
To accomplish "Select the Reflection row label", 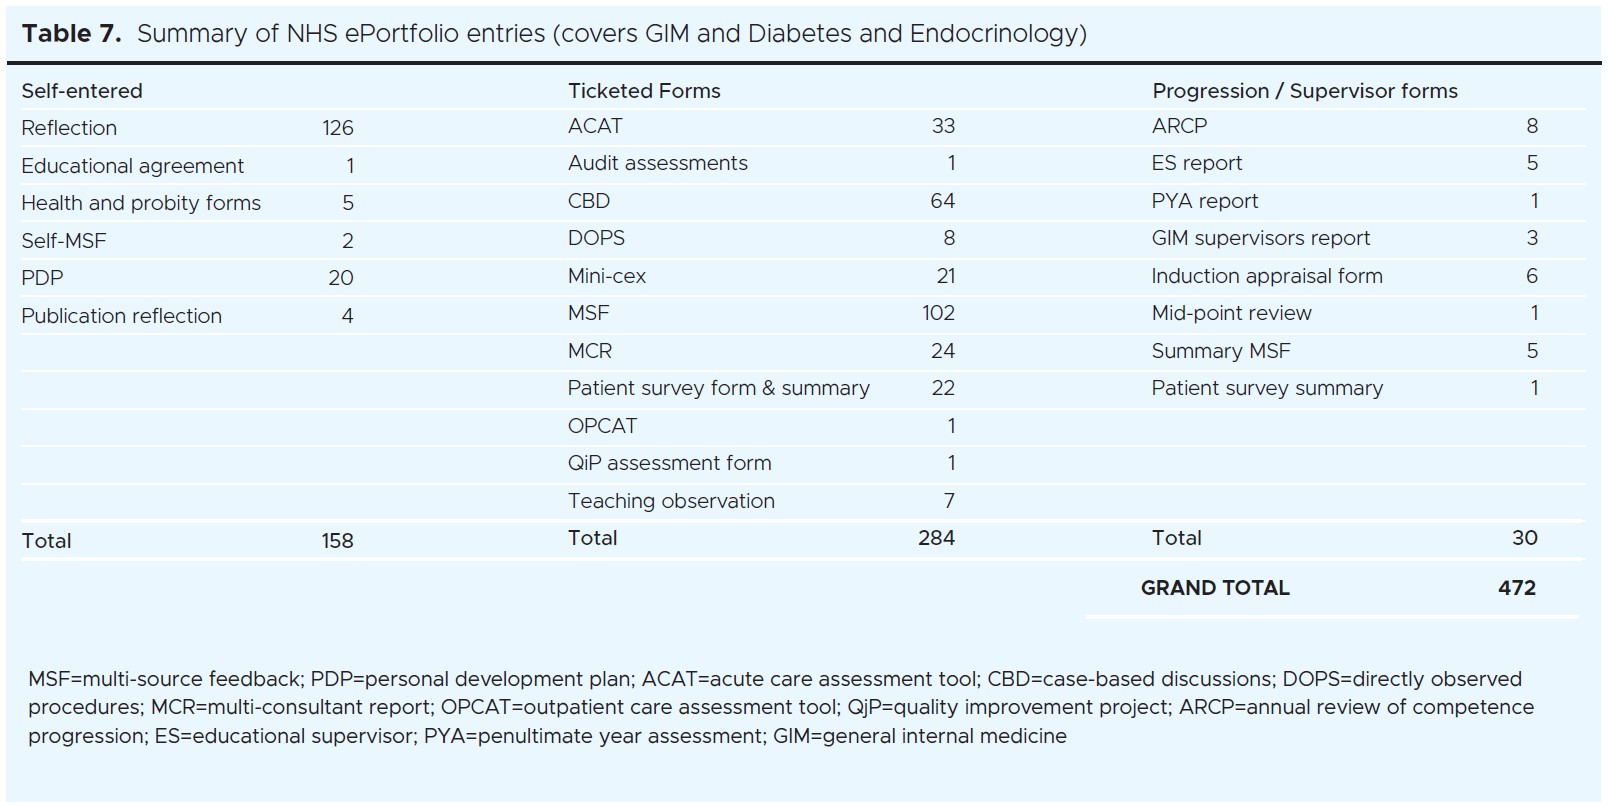I will point(69,128).
